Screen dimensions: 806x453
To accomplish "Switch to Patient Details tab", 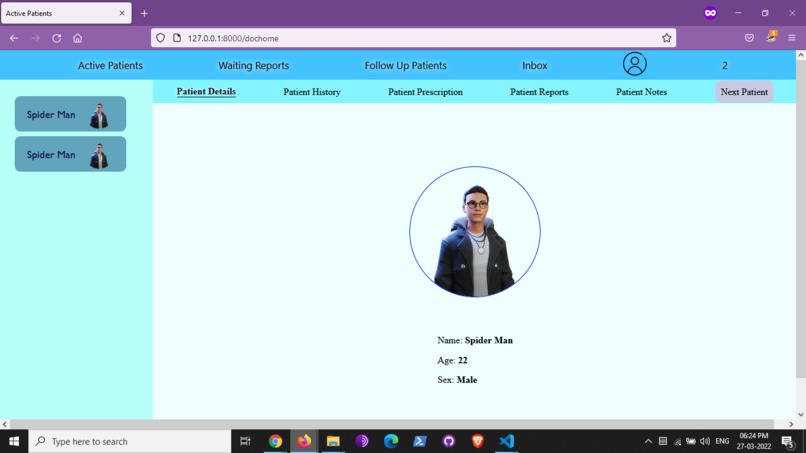I will click(x=206, y=92).
